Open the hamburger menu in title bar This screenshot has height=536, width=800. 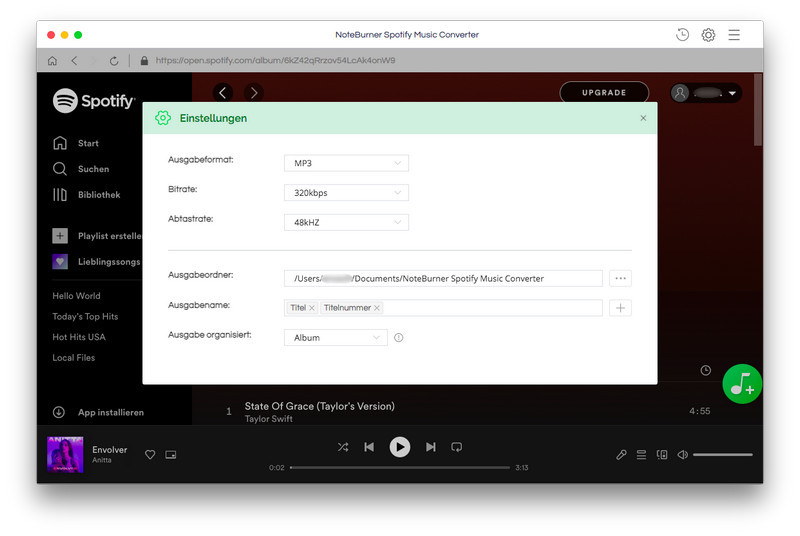coord(734,35)
